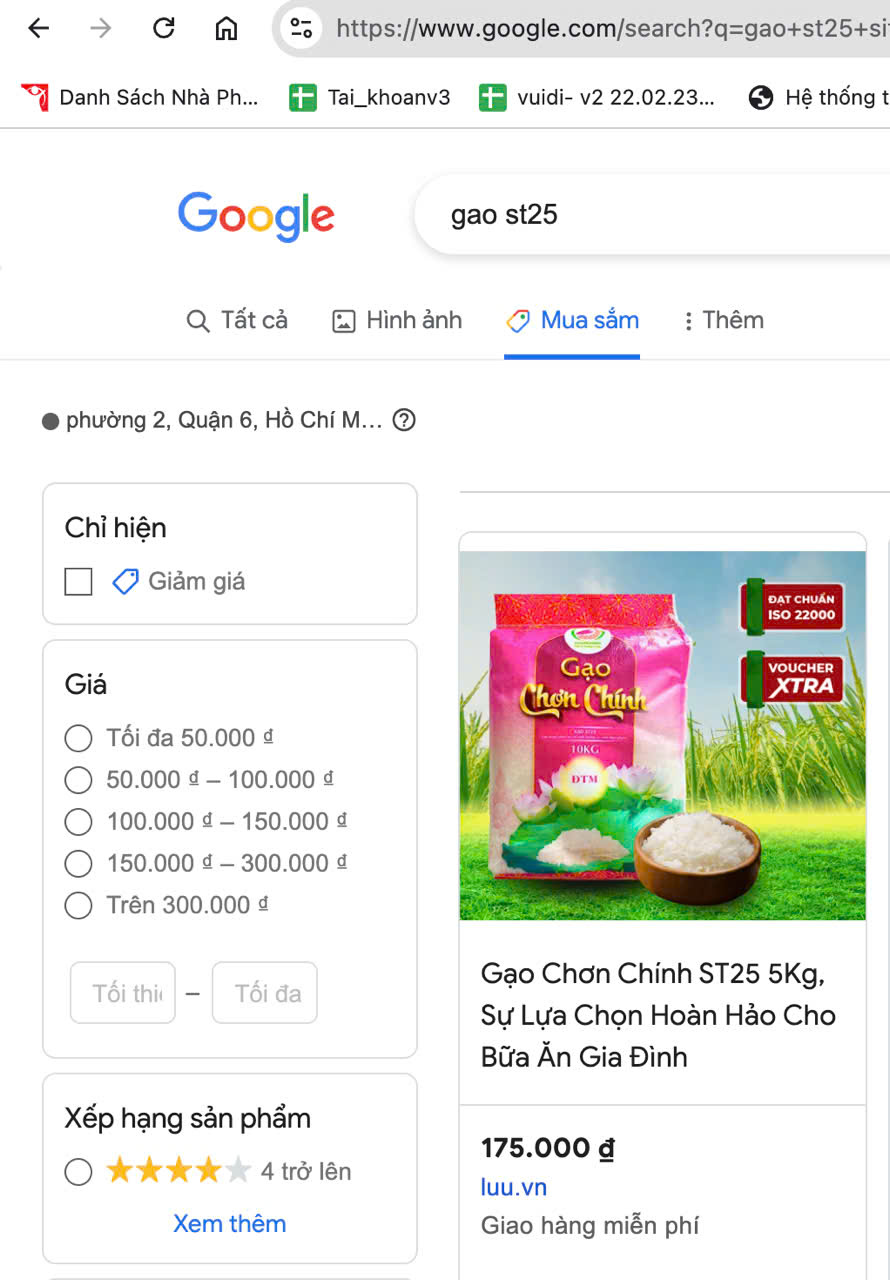Enable the Giảm giá checkbox
Image resolution: width=890 pixels, height=1280 pixels.
click(78, 581)
